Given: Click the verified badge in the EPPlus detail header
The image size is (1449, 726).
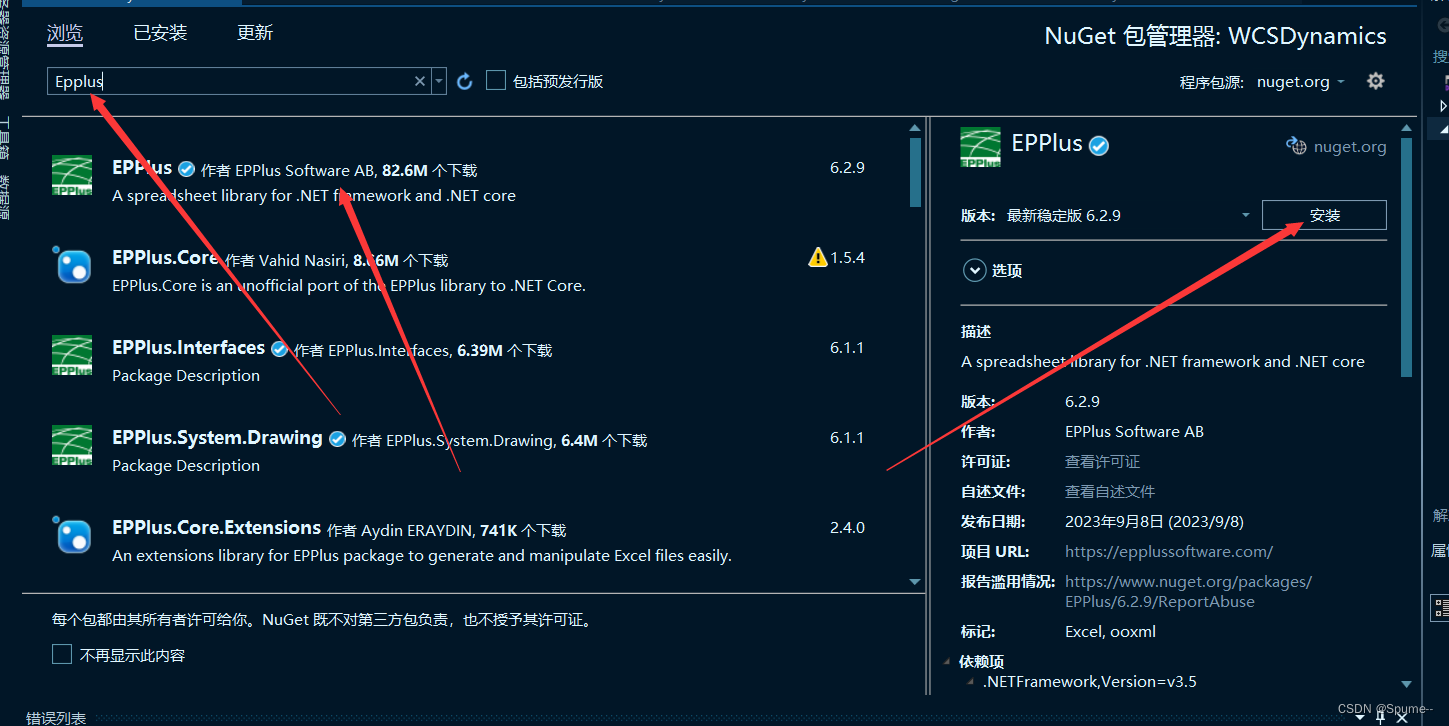Looking at the screenshot, I should 1098,146.
